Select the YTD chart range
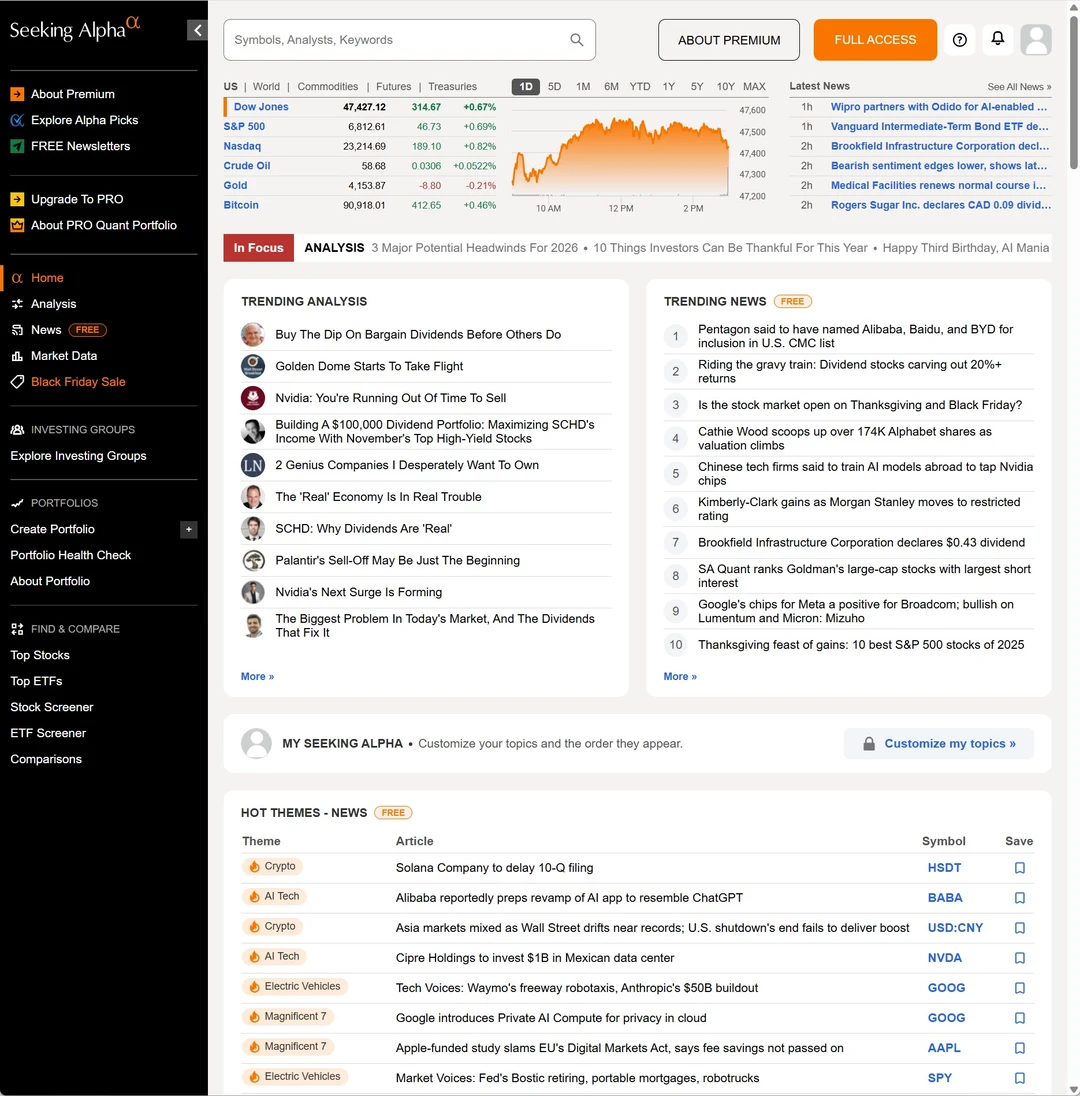The width and height of the screenshot is (1080, 1096). coord(640,87)
